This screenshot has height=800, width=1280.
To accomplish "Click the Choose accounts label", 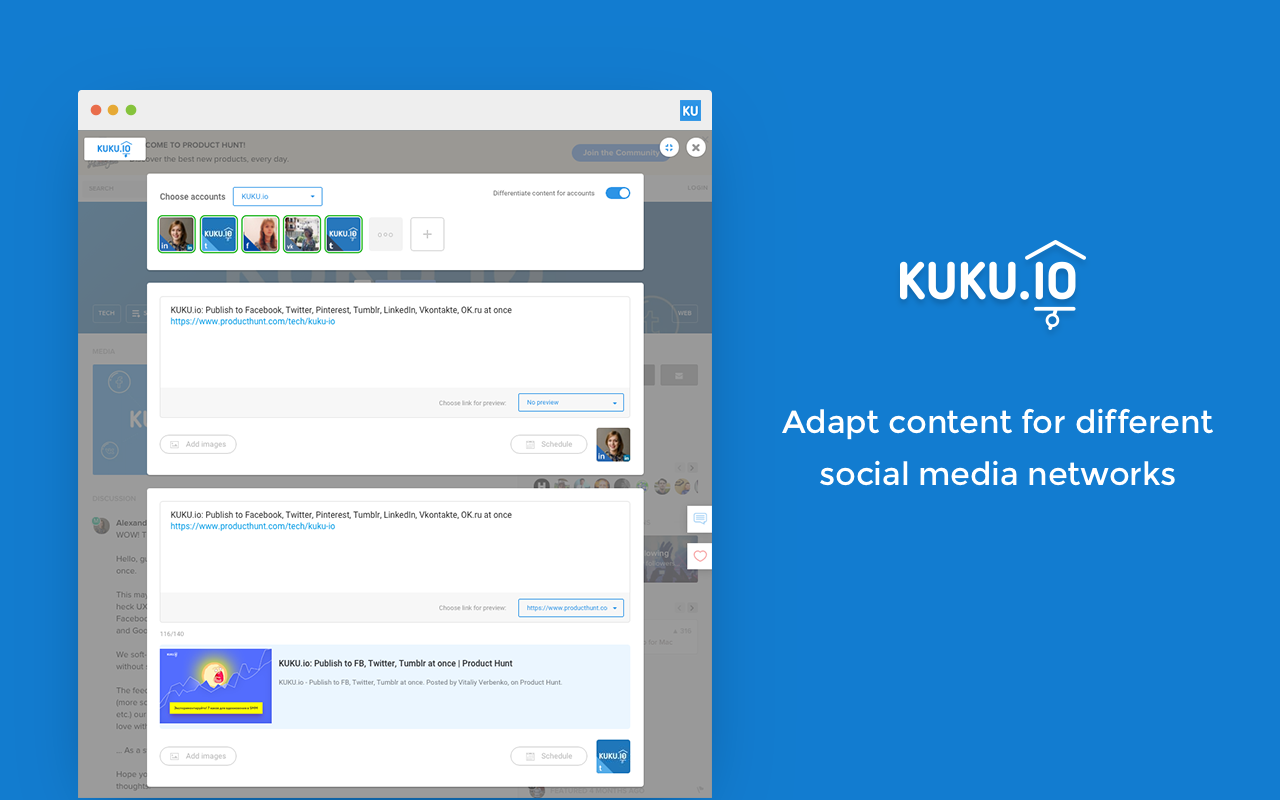I will pyautogui.click(x=193, y=197).
